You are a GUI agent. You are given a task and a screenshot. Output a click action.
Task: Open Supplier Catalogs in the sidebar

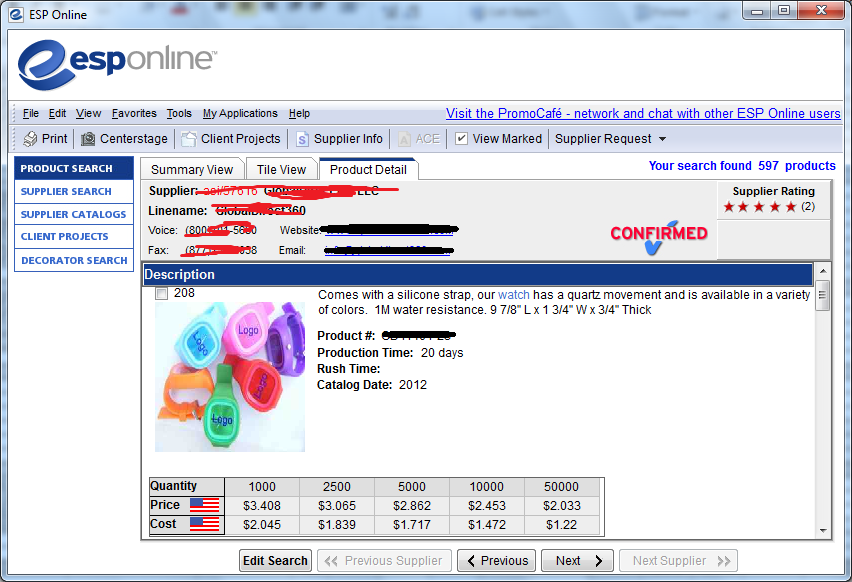(x=74, y=214)
